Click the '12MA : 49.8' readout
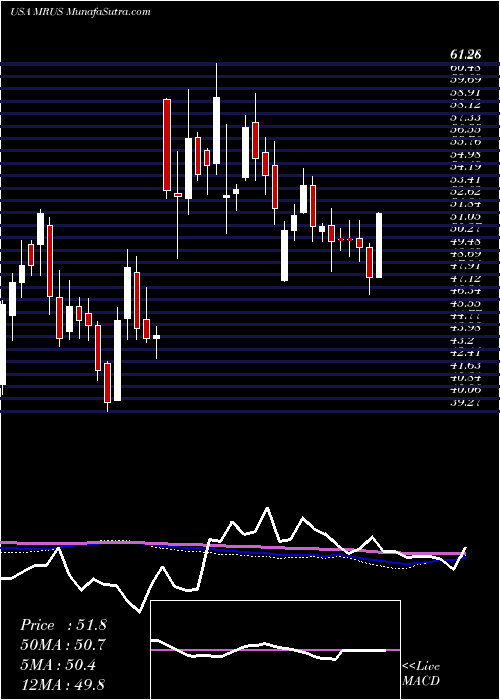Viewport: 500px width, 700px height. point(63,684)
